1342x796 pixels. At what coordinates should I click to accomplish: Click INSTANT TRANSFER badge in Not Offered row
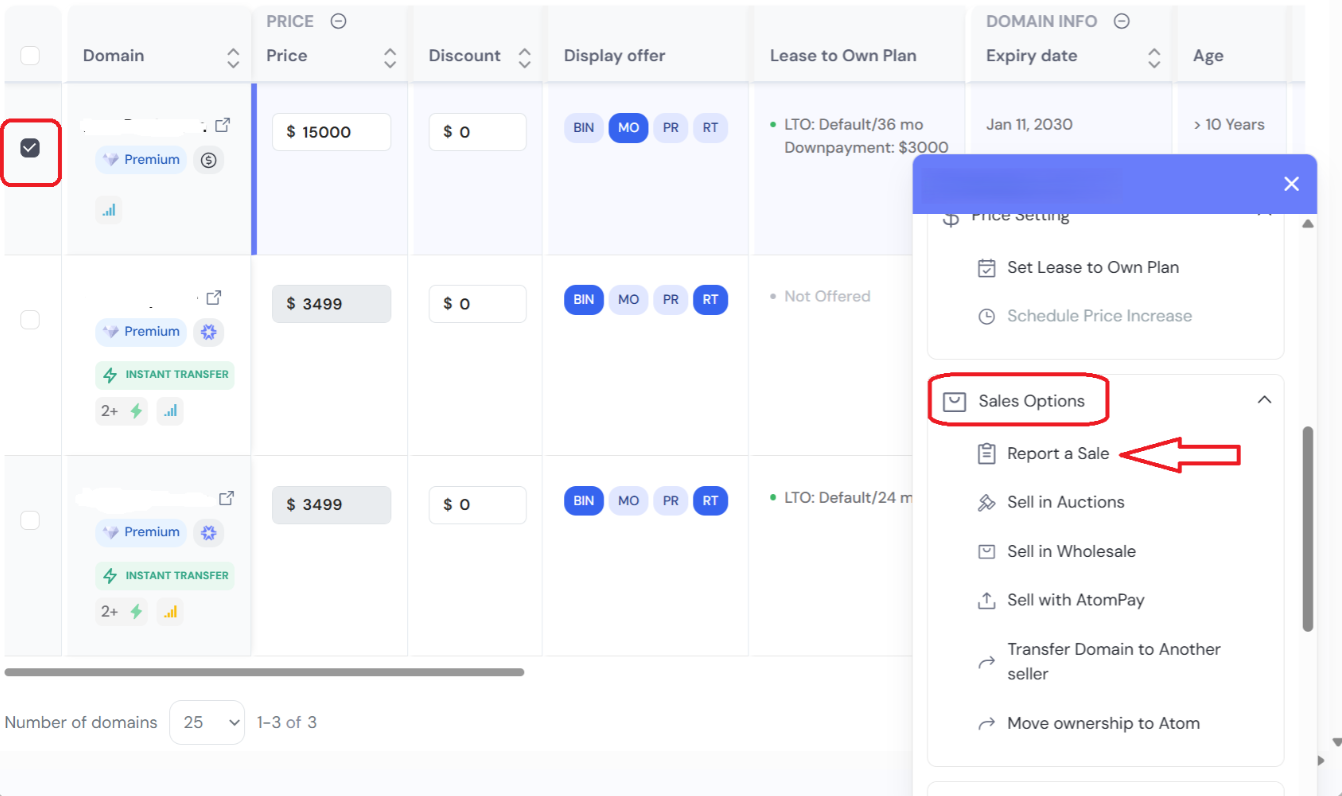[165, 375]
